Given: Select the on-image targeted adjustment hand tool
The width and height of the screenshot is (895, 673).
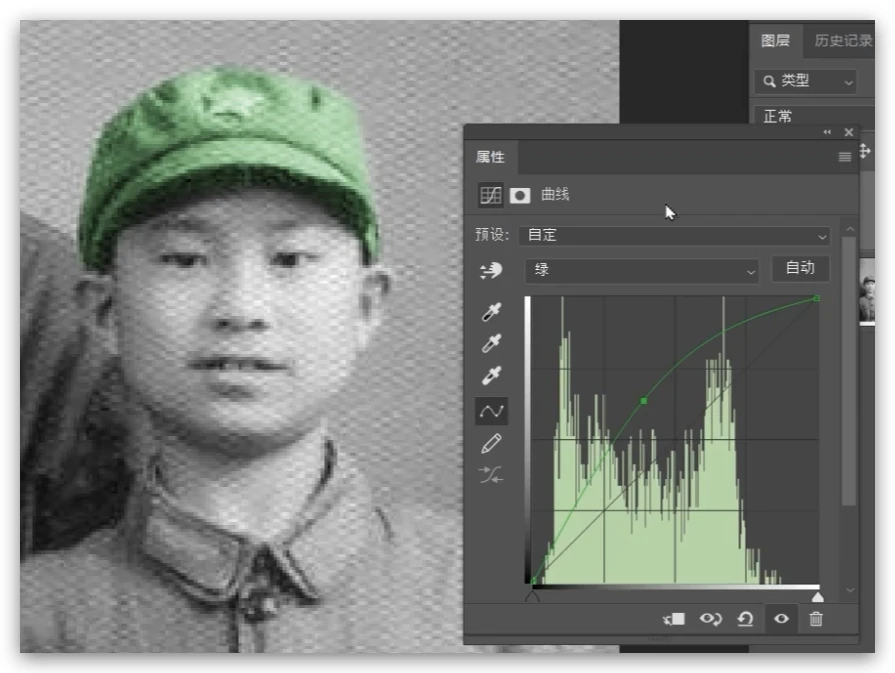Looking at the screenshot, I should tap(491, 270).
